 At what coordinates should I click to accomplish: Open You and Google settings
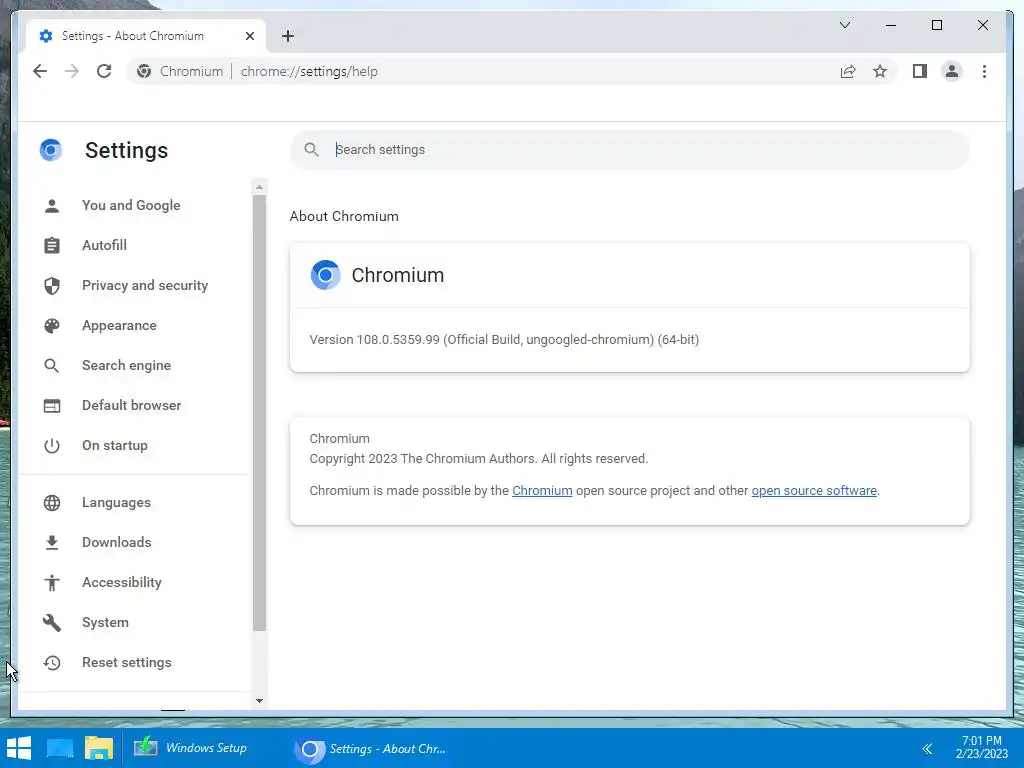[131, 205]
